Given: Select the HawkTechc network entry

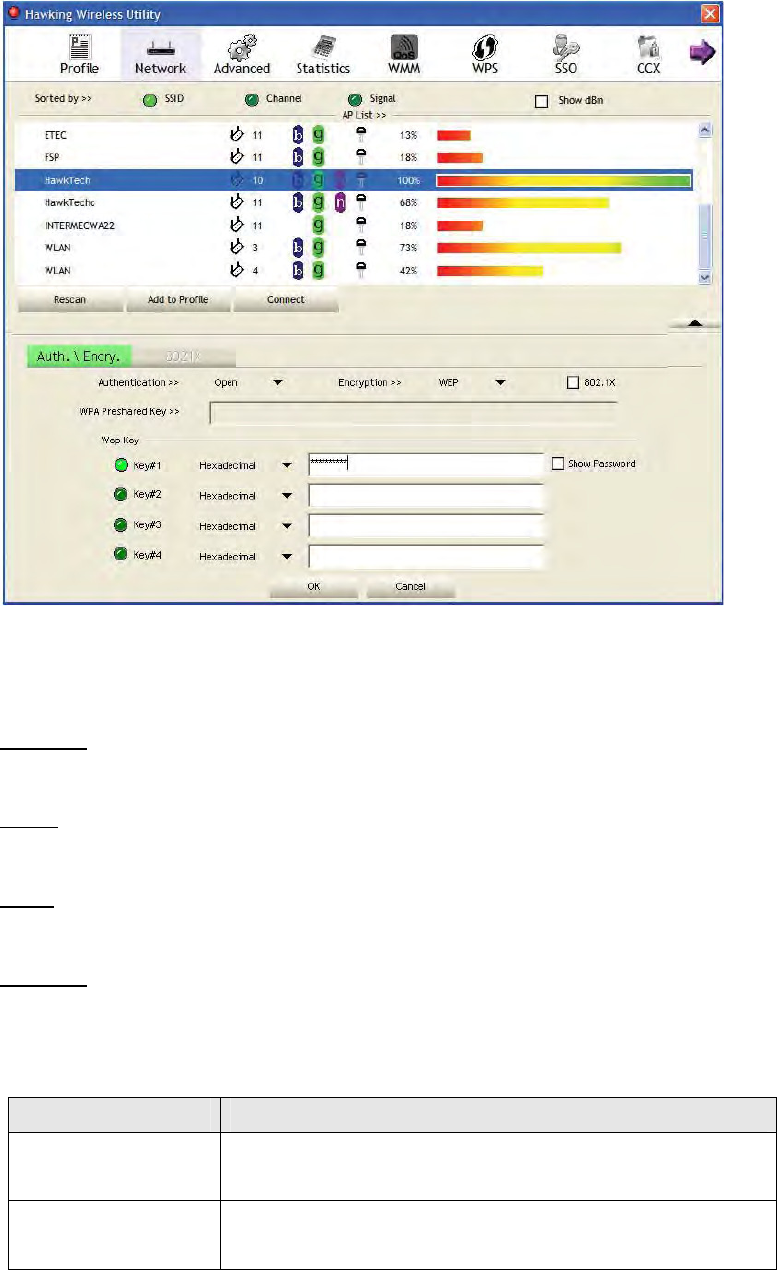Looking at the screenshot, I should coord(355,203).
